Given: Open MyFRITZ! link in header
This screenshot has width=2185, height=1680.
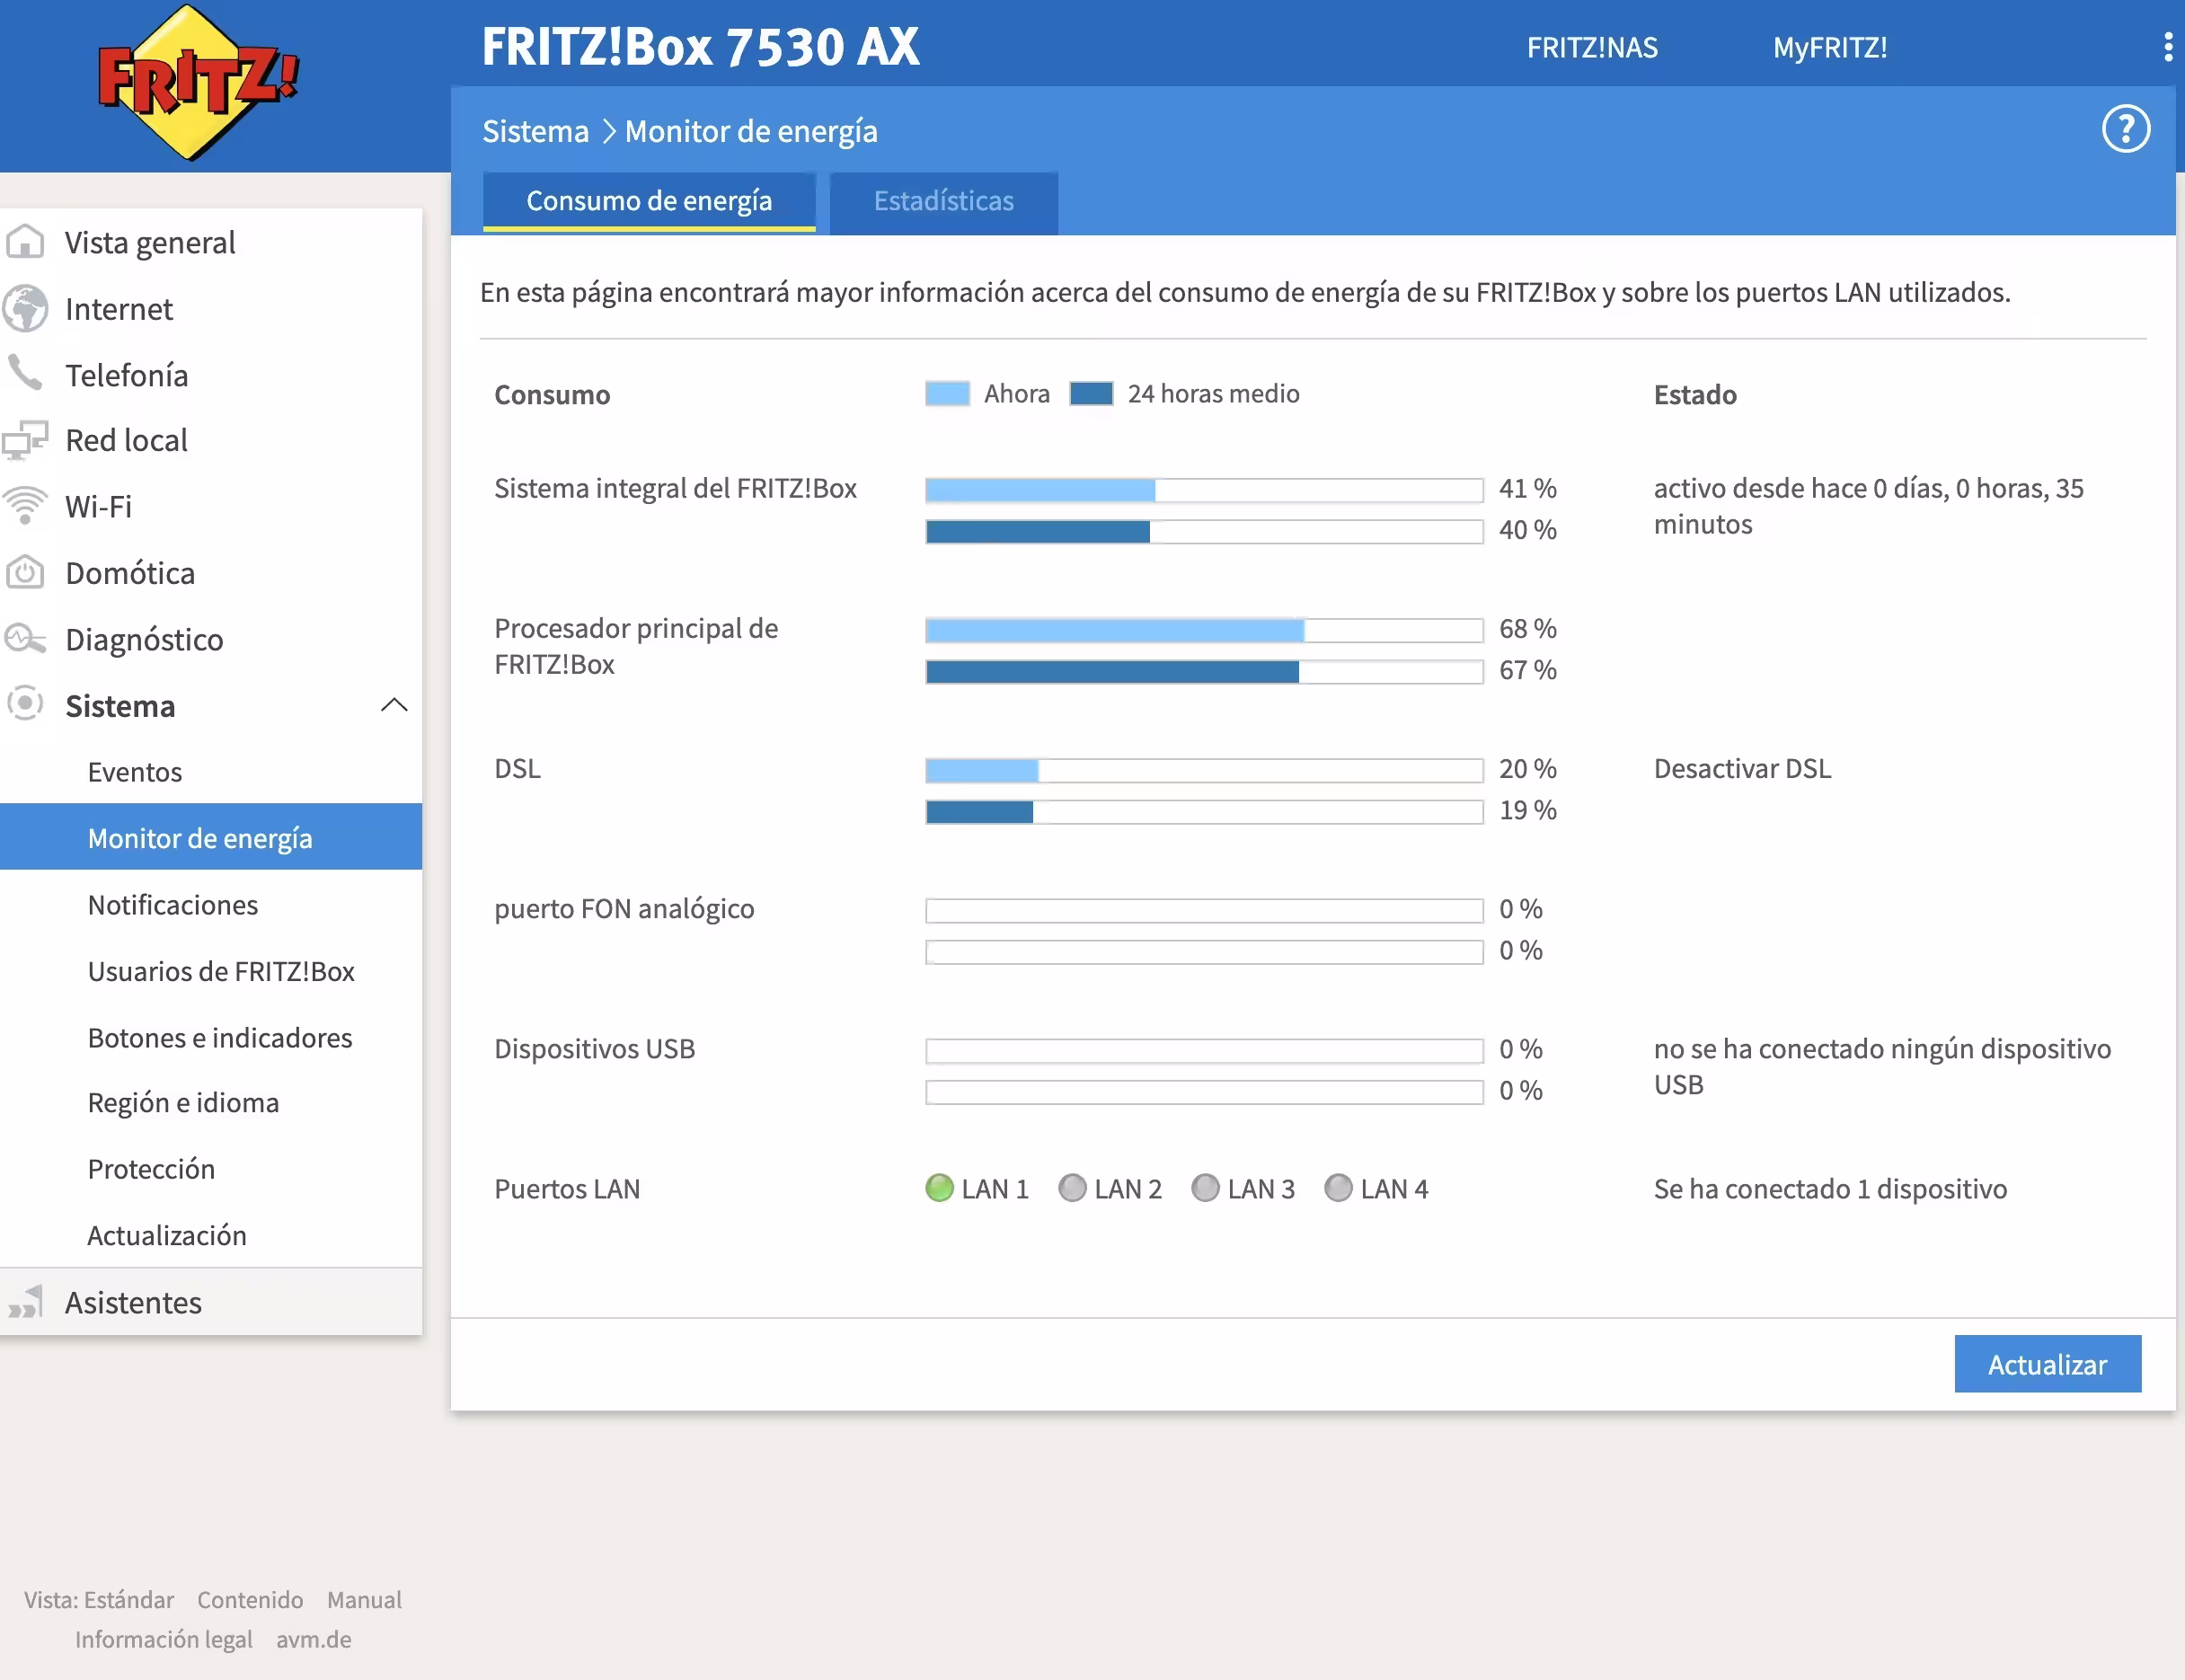Looking at the screenshot, I should [x=1830, y=47].
